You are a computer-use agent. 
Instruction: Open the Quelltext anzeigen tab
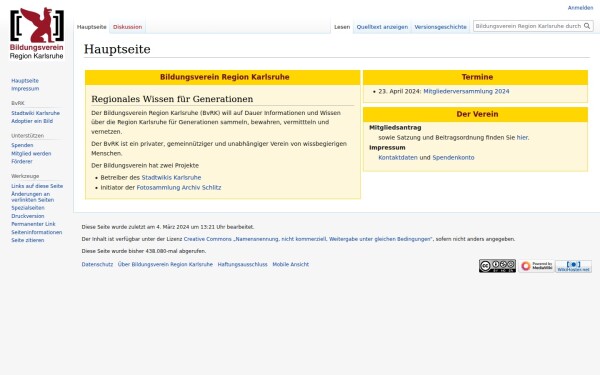point(382,27)
